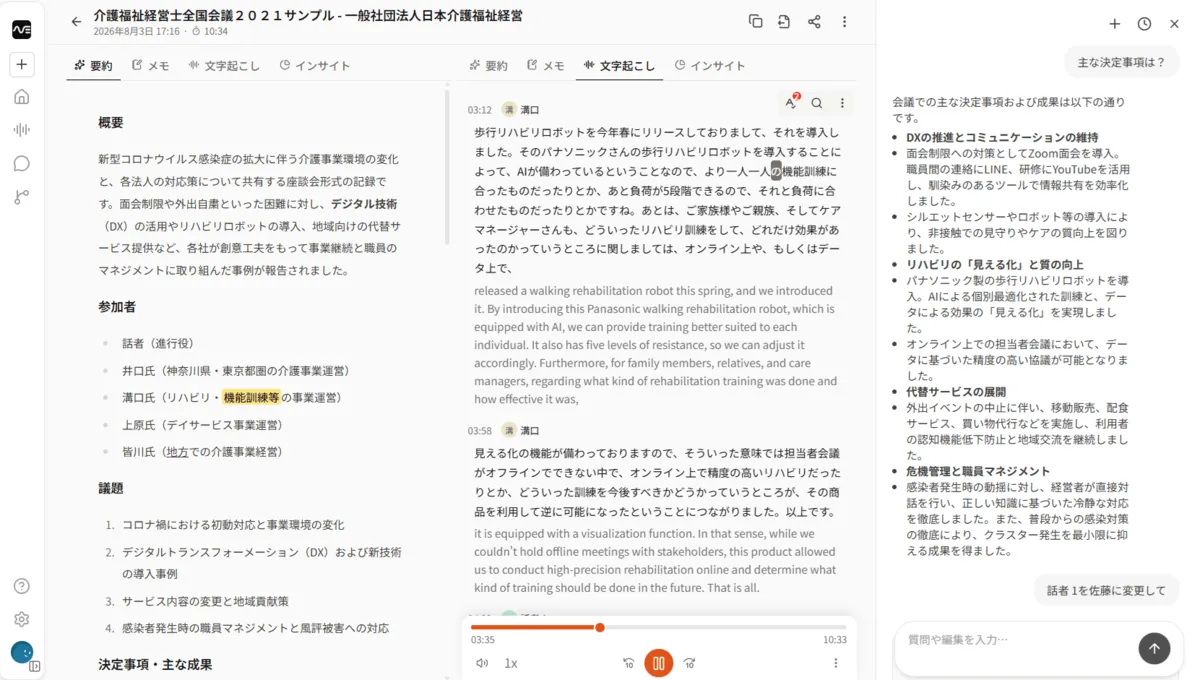1200x680 pixels.
Task: Click the 議題 heading
Action: click(111, 489)
